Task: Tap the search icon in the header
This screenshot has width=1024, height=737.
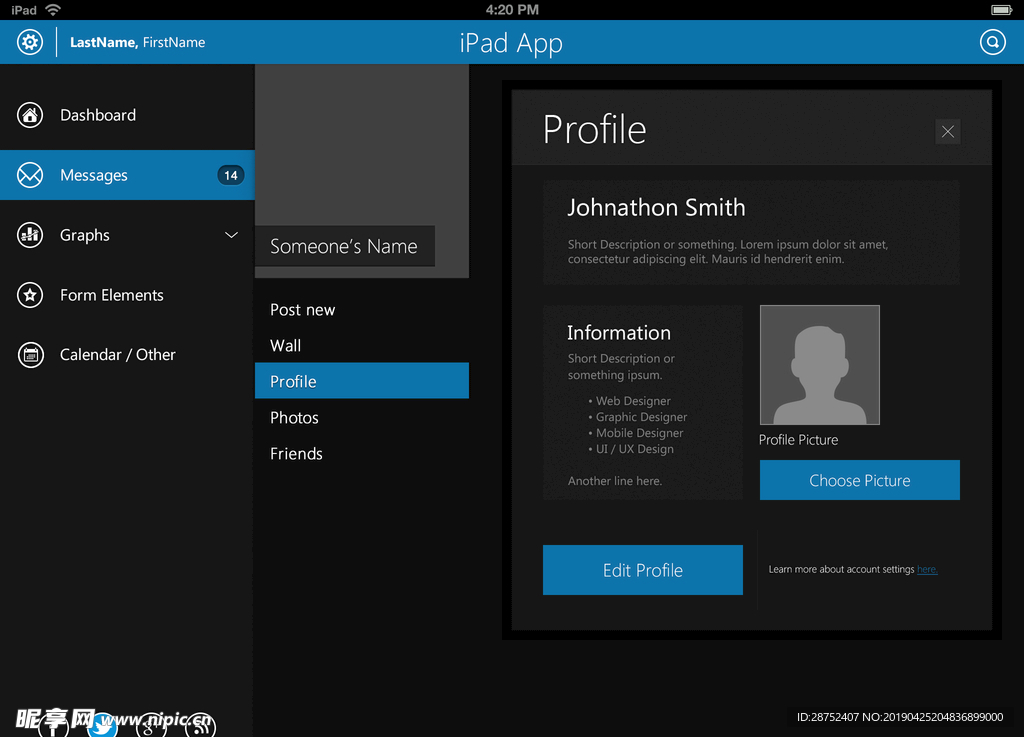Action: point(992,42)
